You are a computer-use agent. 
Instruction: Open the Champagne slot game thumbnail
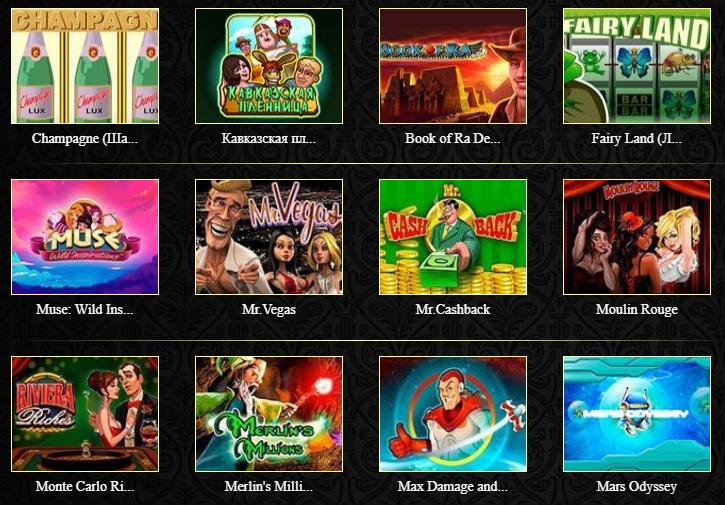85,66
